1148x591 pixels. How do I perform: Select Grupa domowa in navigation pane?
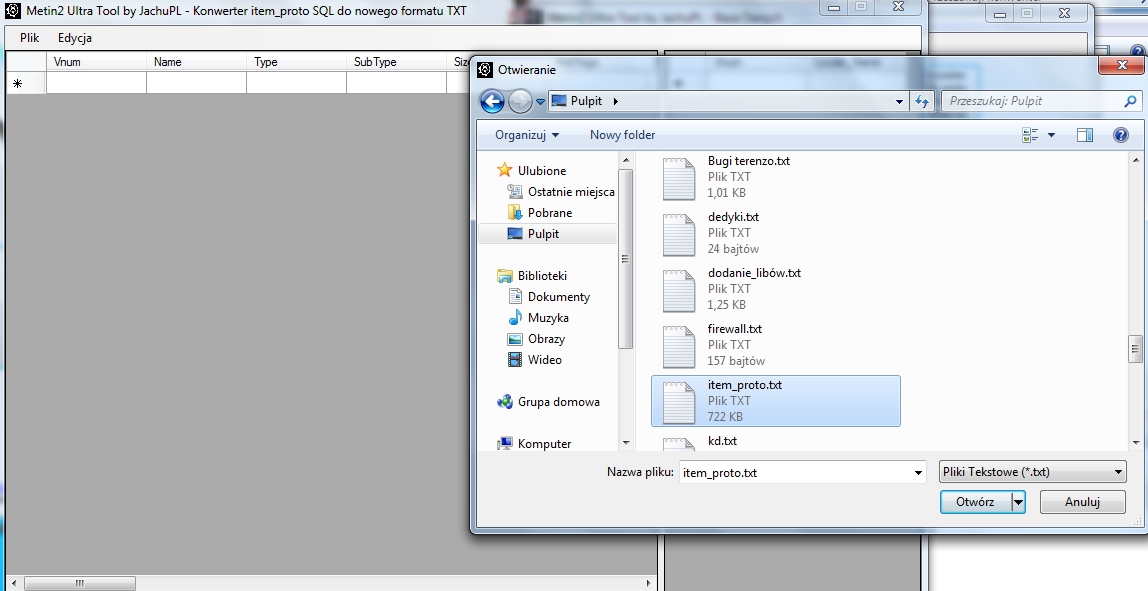coord(559,402)
